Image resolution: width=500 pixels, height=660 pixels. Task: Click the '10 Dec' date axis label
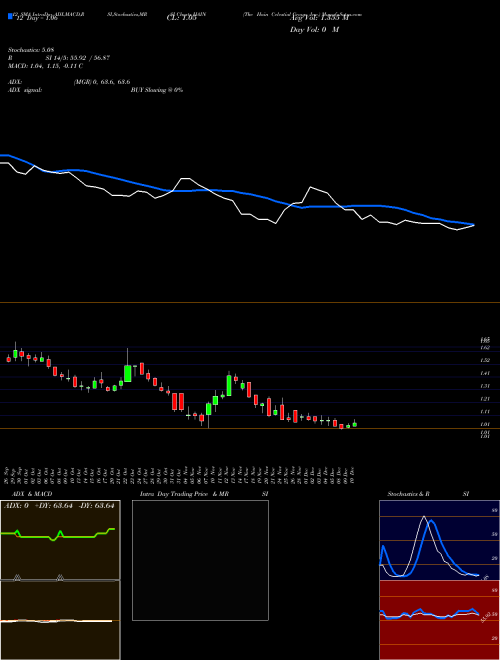coord(354,475)
